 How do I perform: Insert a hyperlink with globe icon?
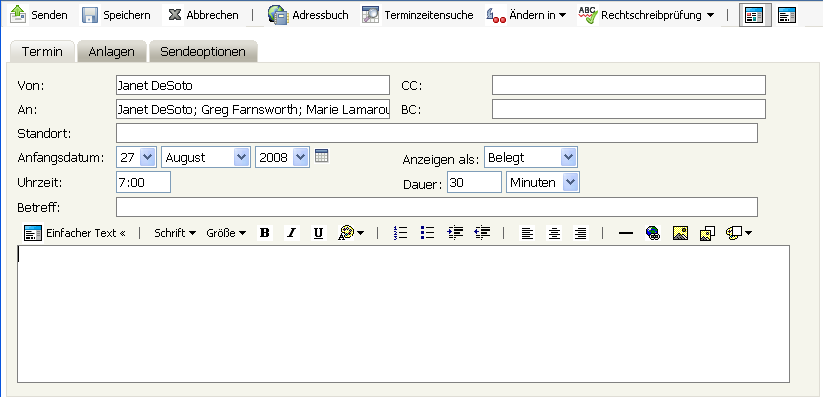tap(653, 233)
